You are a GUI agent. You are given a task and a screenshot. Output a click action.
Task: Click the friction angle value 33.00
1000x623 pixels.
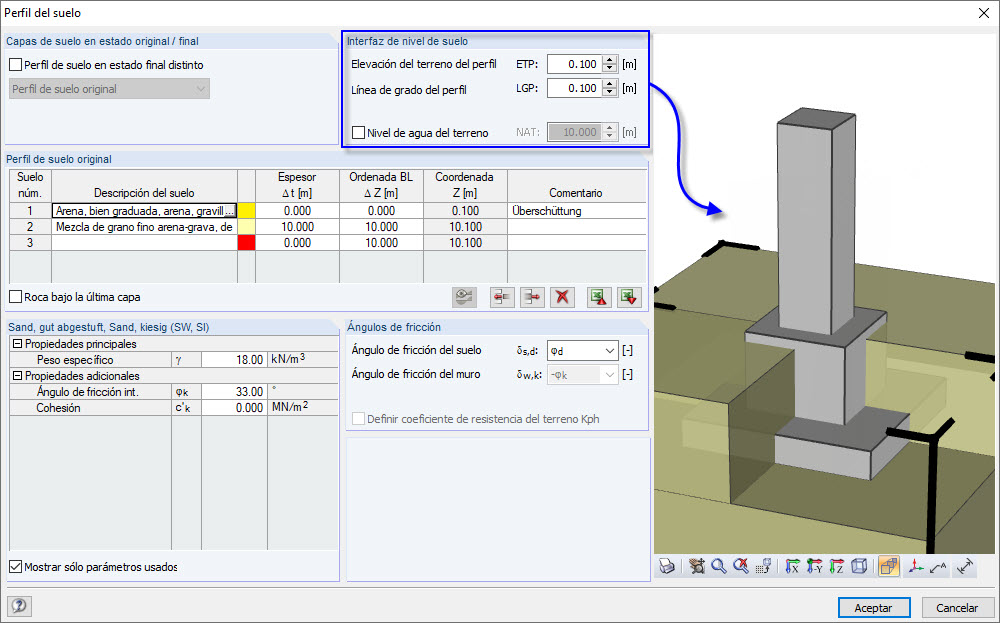[x=234, y=392]
